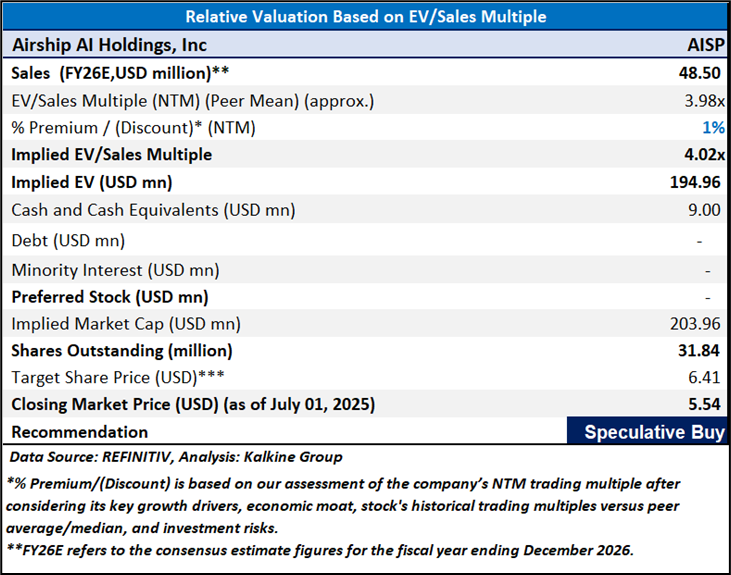Click 'Data Source: REFINITIV, Analysis: Kalkine Group' line
The image size is (731, 575).
coord(176,457)
